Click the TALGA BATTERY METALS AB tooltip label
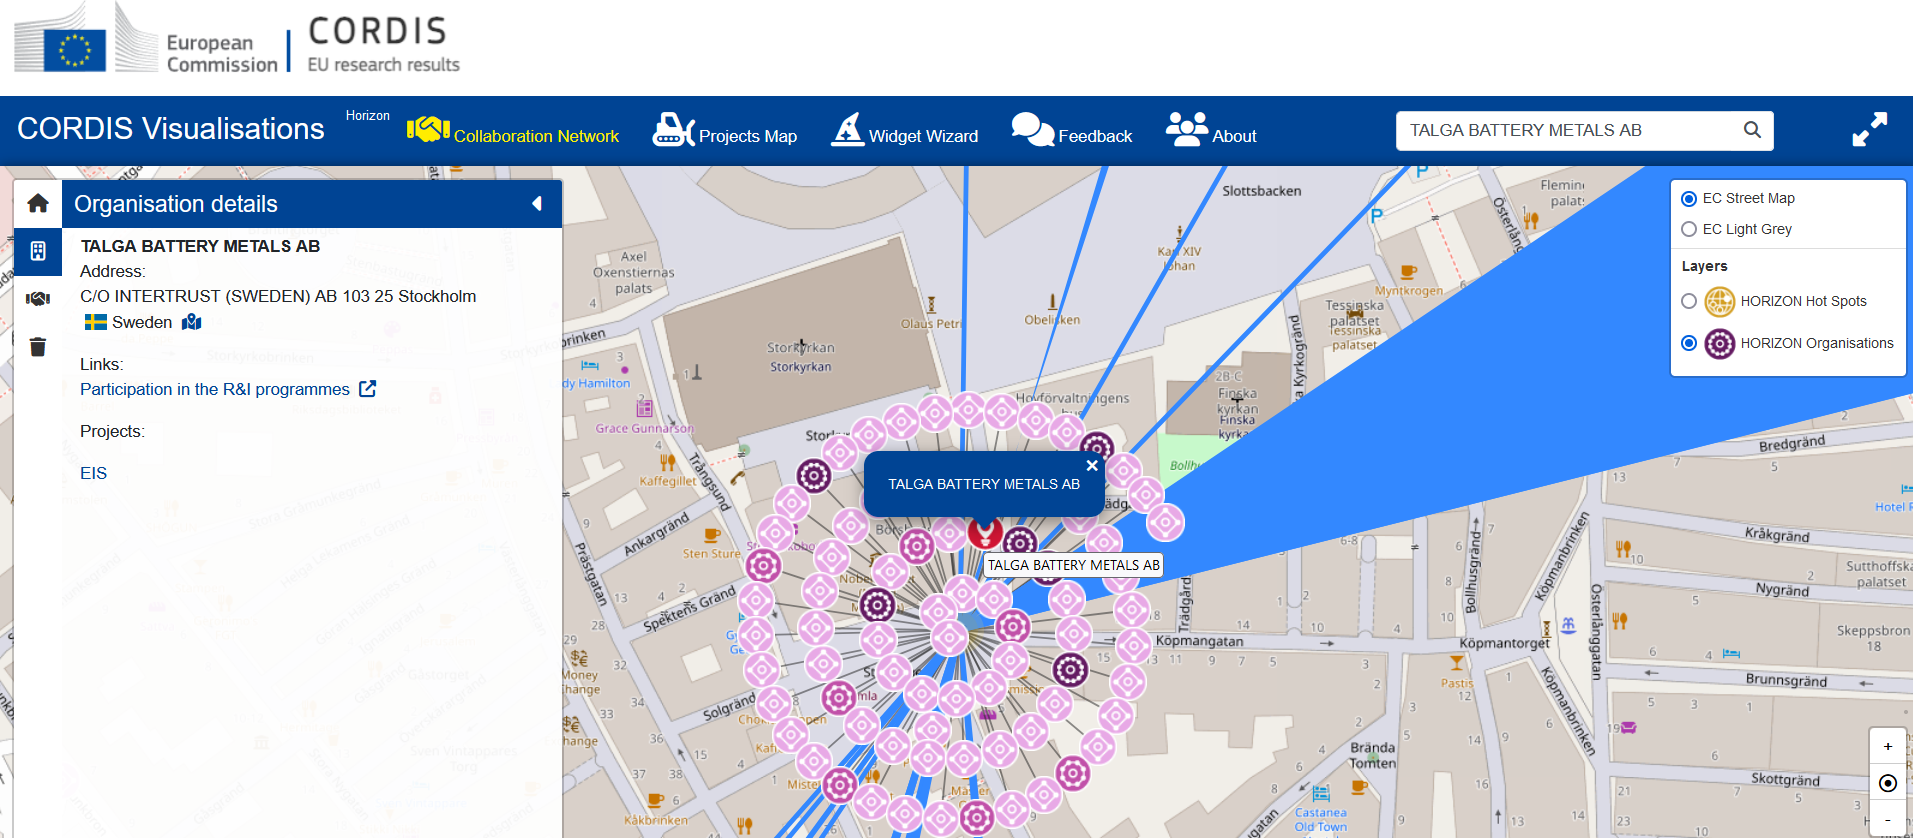 click(1074, 565)
